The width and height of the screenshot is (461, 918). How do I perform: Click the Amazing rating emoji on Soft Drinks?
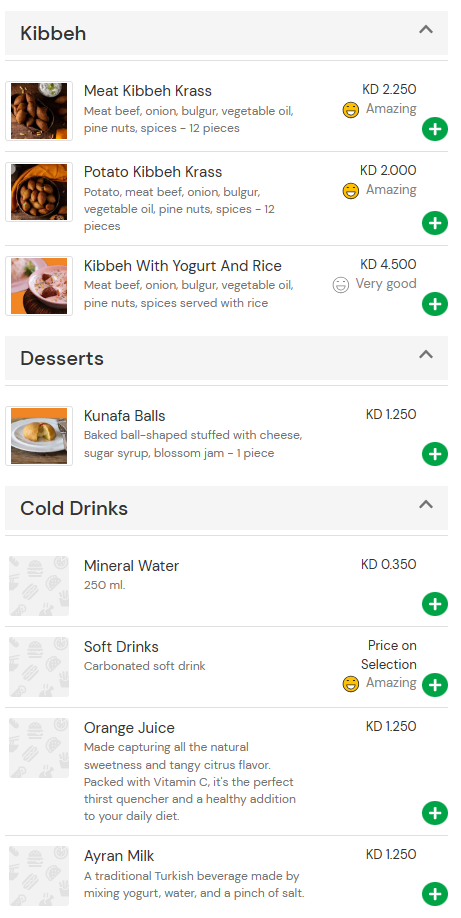tap(350, 683)
